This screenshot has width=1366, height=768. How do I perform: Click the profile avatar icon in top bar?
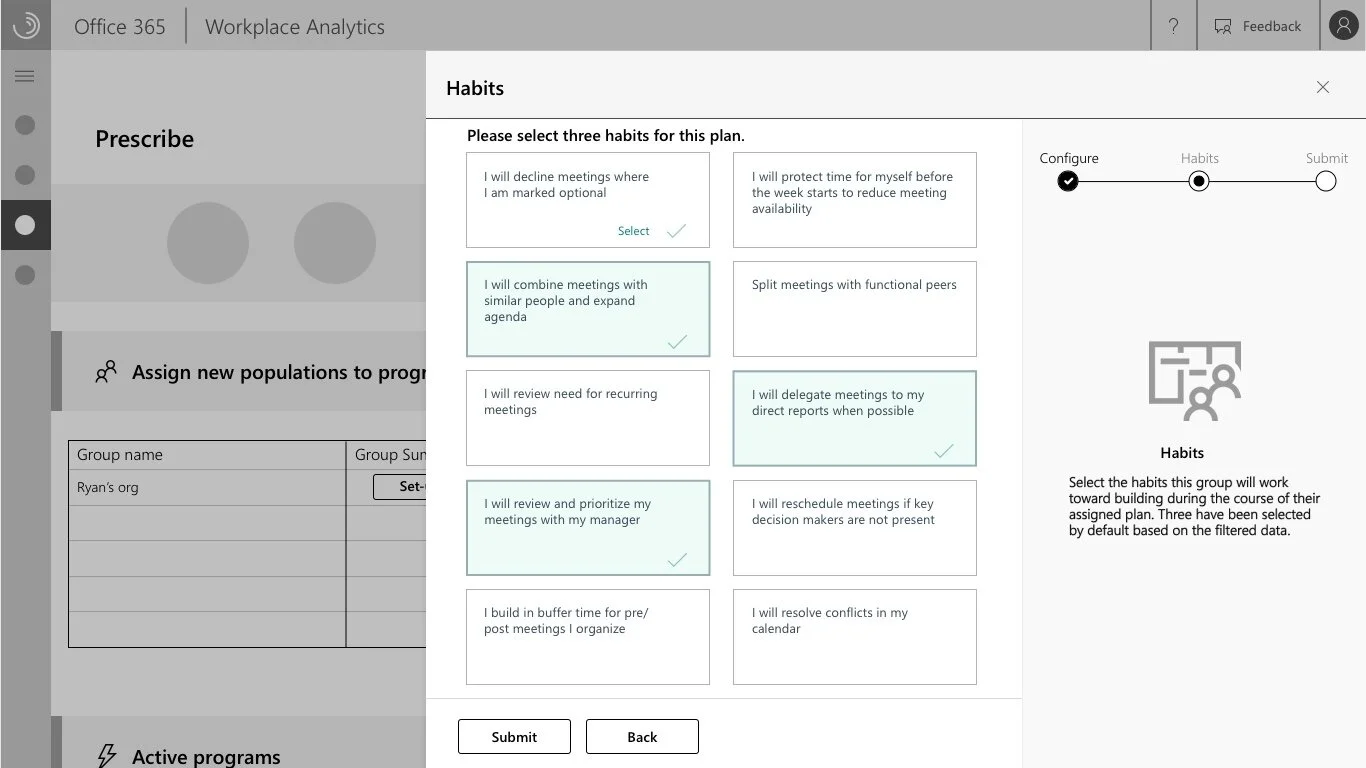[x=1343, y=25]
